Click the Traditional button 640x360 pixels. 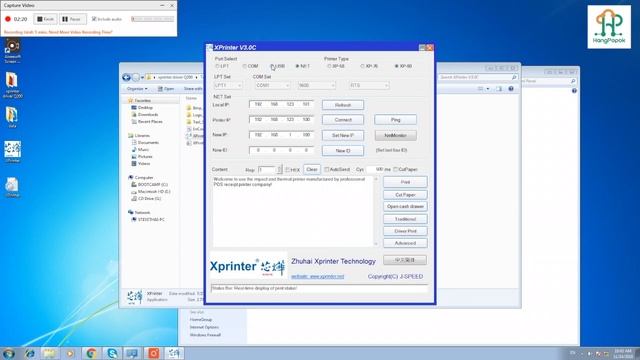point(405,219)
